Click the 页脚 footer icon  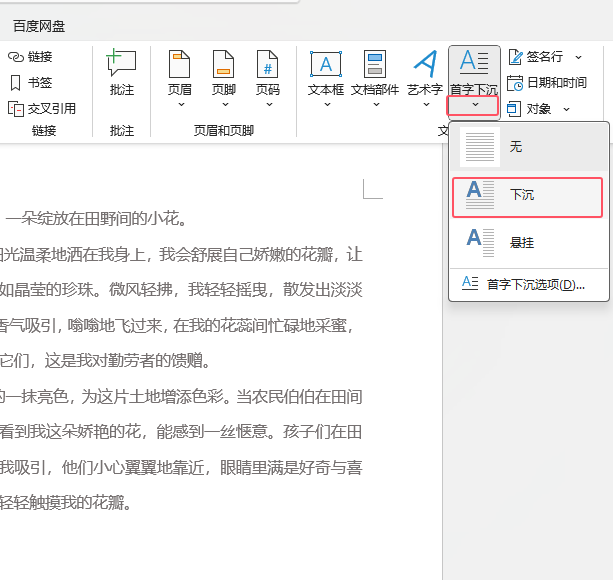pyautogui.click(x=224, y=64)
